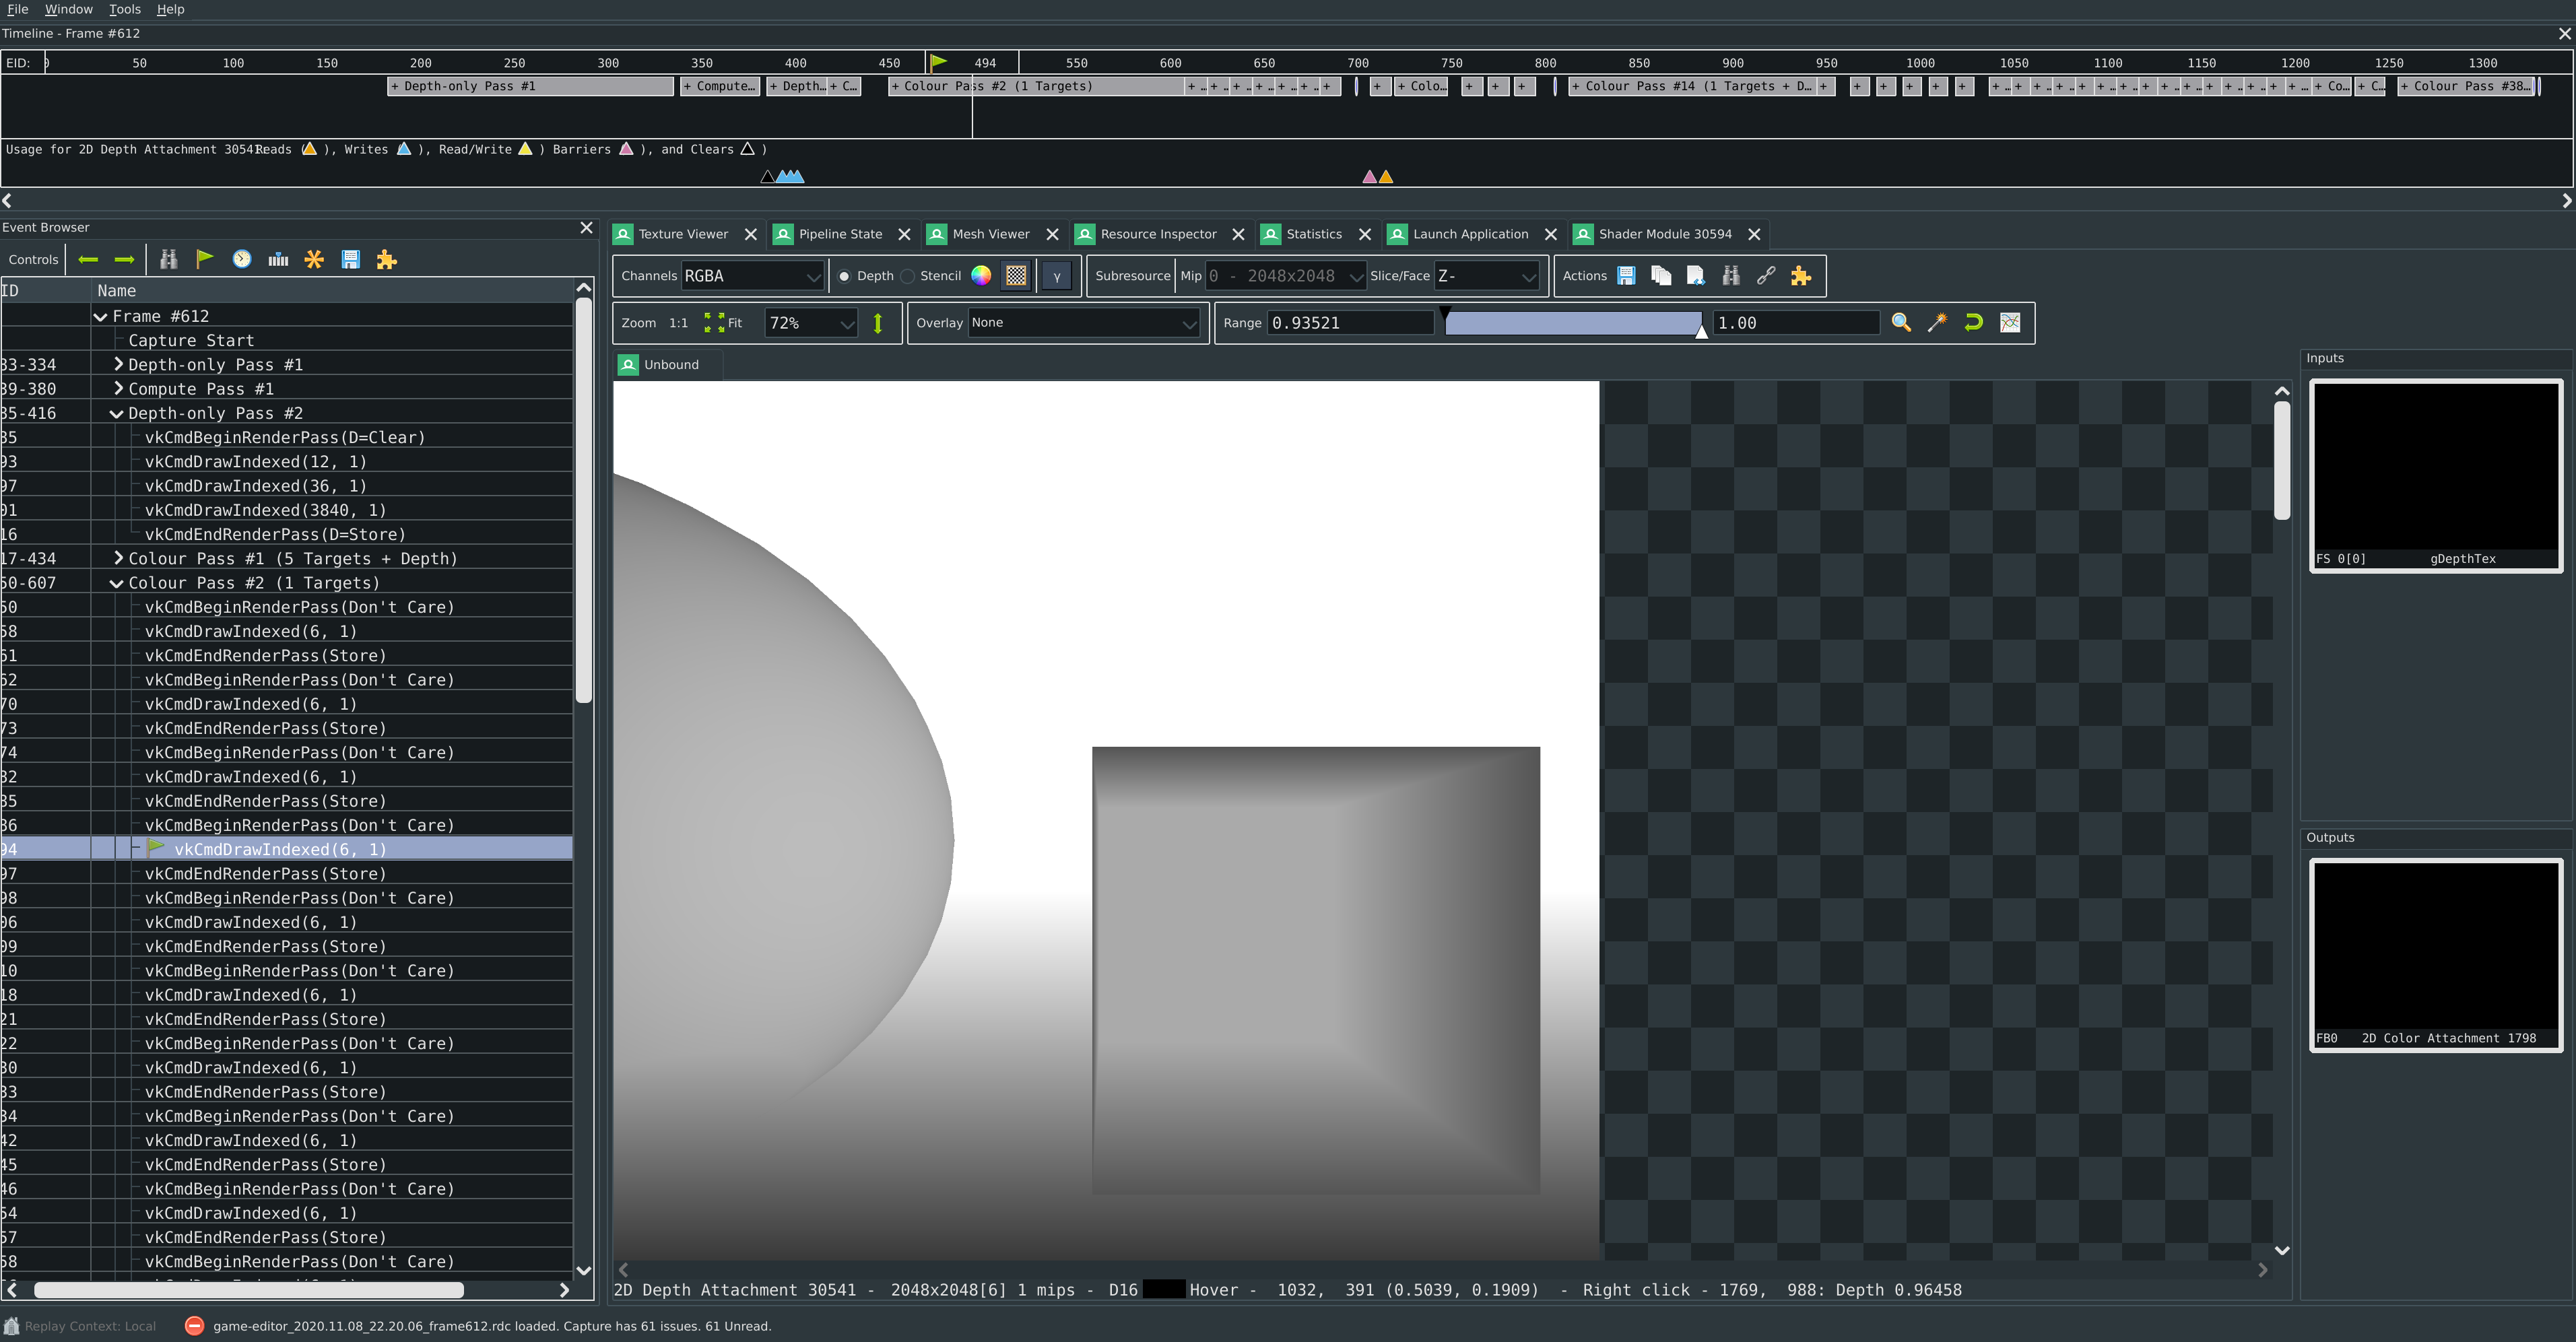Open the Tools menu
The height and width of the screenshot is (1342, 2576).
pos(124,9)
